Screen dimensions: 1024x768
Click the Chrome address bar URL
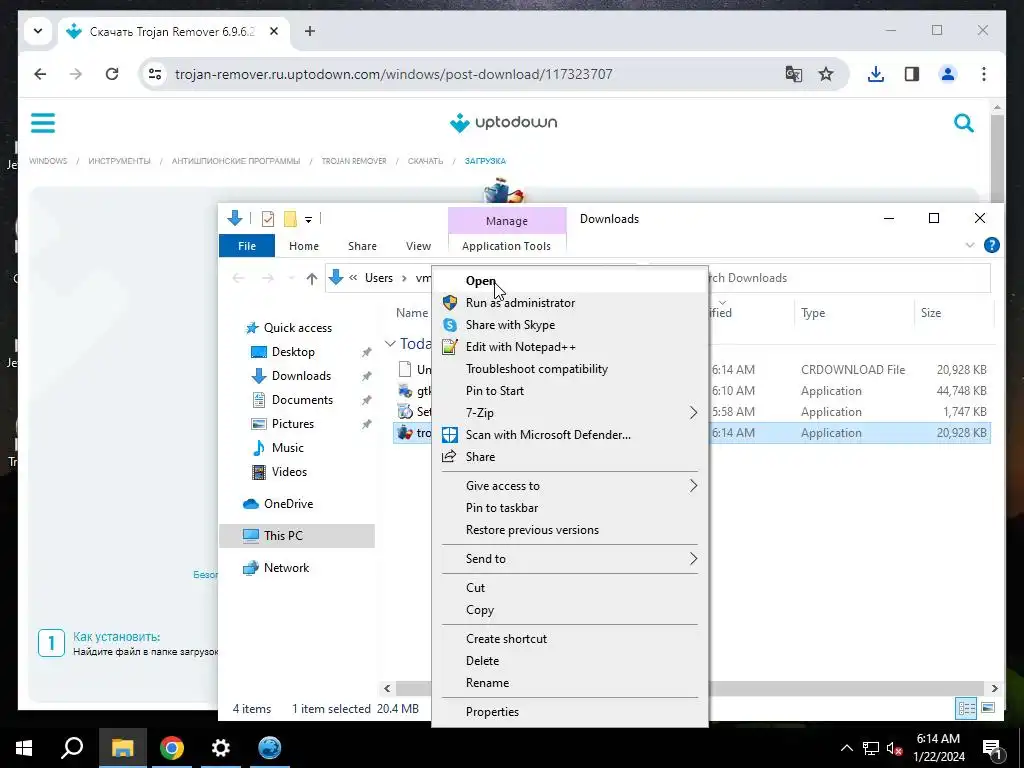tap(394, 74)
